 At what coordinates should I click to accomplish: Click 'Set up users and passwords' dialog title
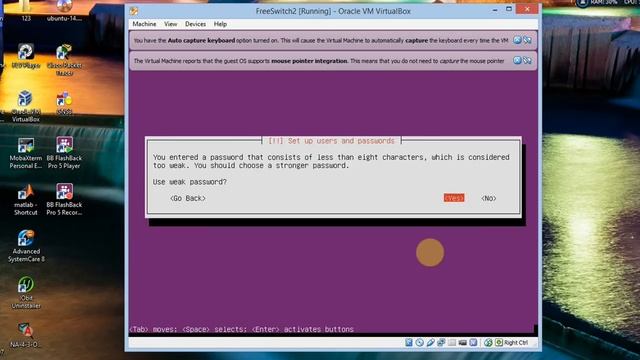tap(331, 141)
